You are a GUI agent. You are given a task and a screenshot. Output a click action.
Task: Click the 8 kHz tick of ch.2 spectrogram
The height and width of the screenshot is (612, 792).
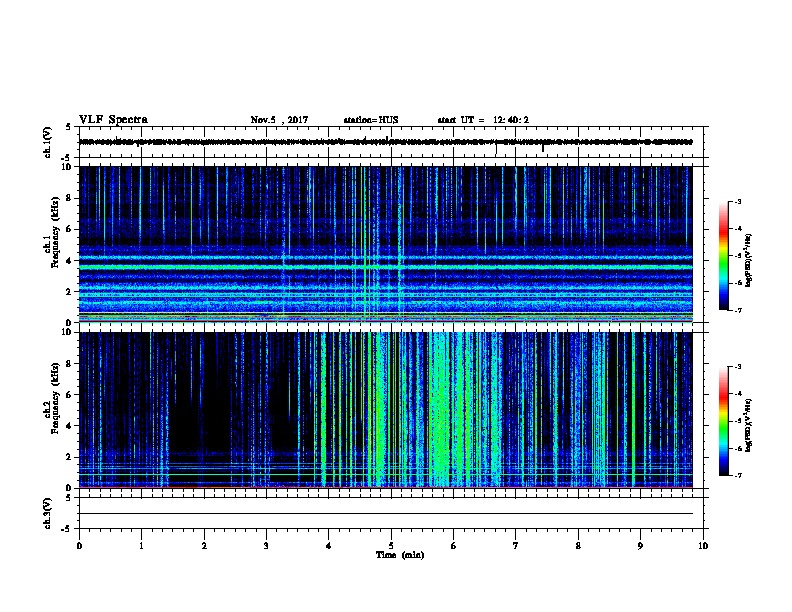70,364
